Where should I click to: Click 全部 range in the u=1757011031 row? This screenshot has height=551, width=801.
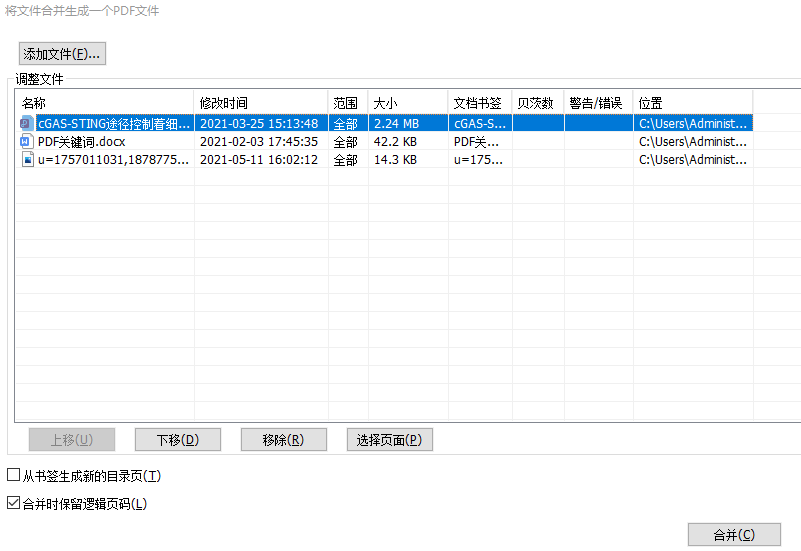346,160
